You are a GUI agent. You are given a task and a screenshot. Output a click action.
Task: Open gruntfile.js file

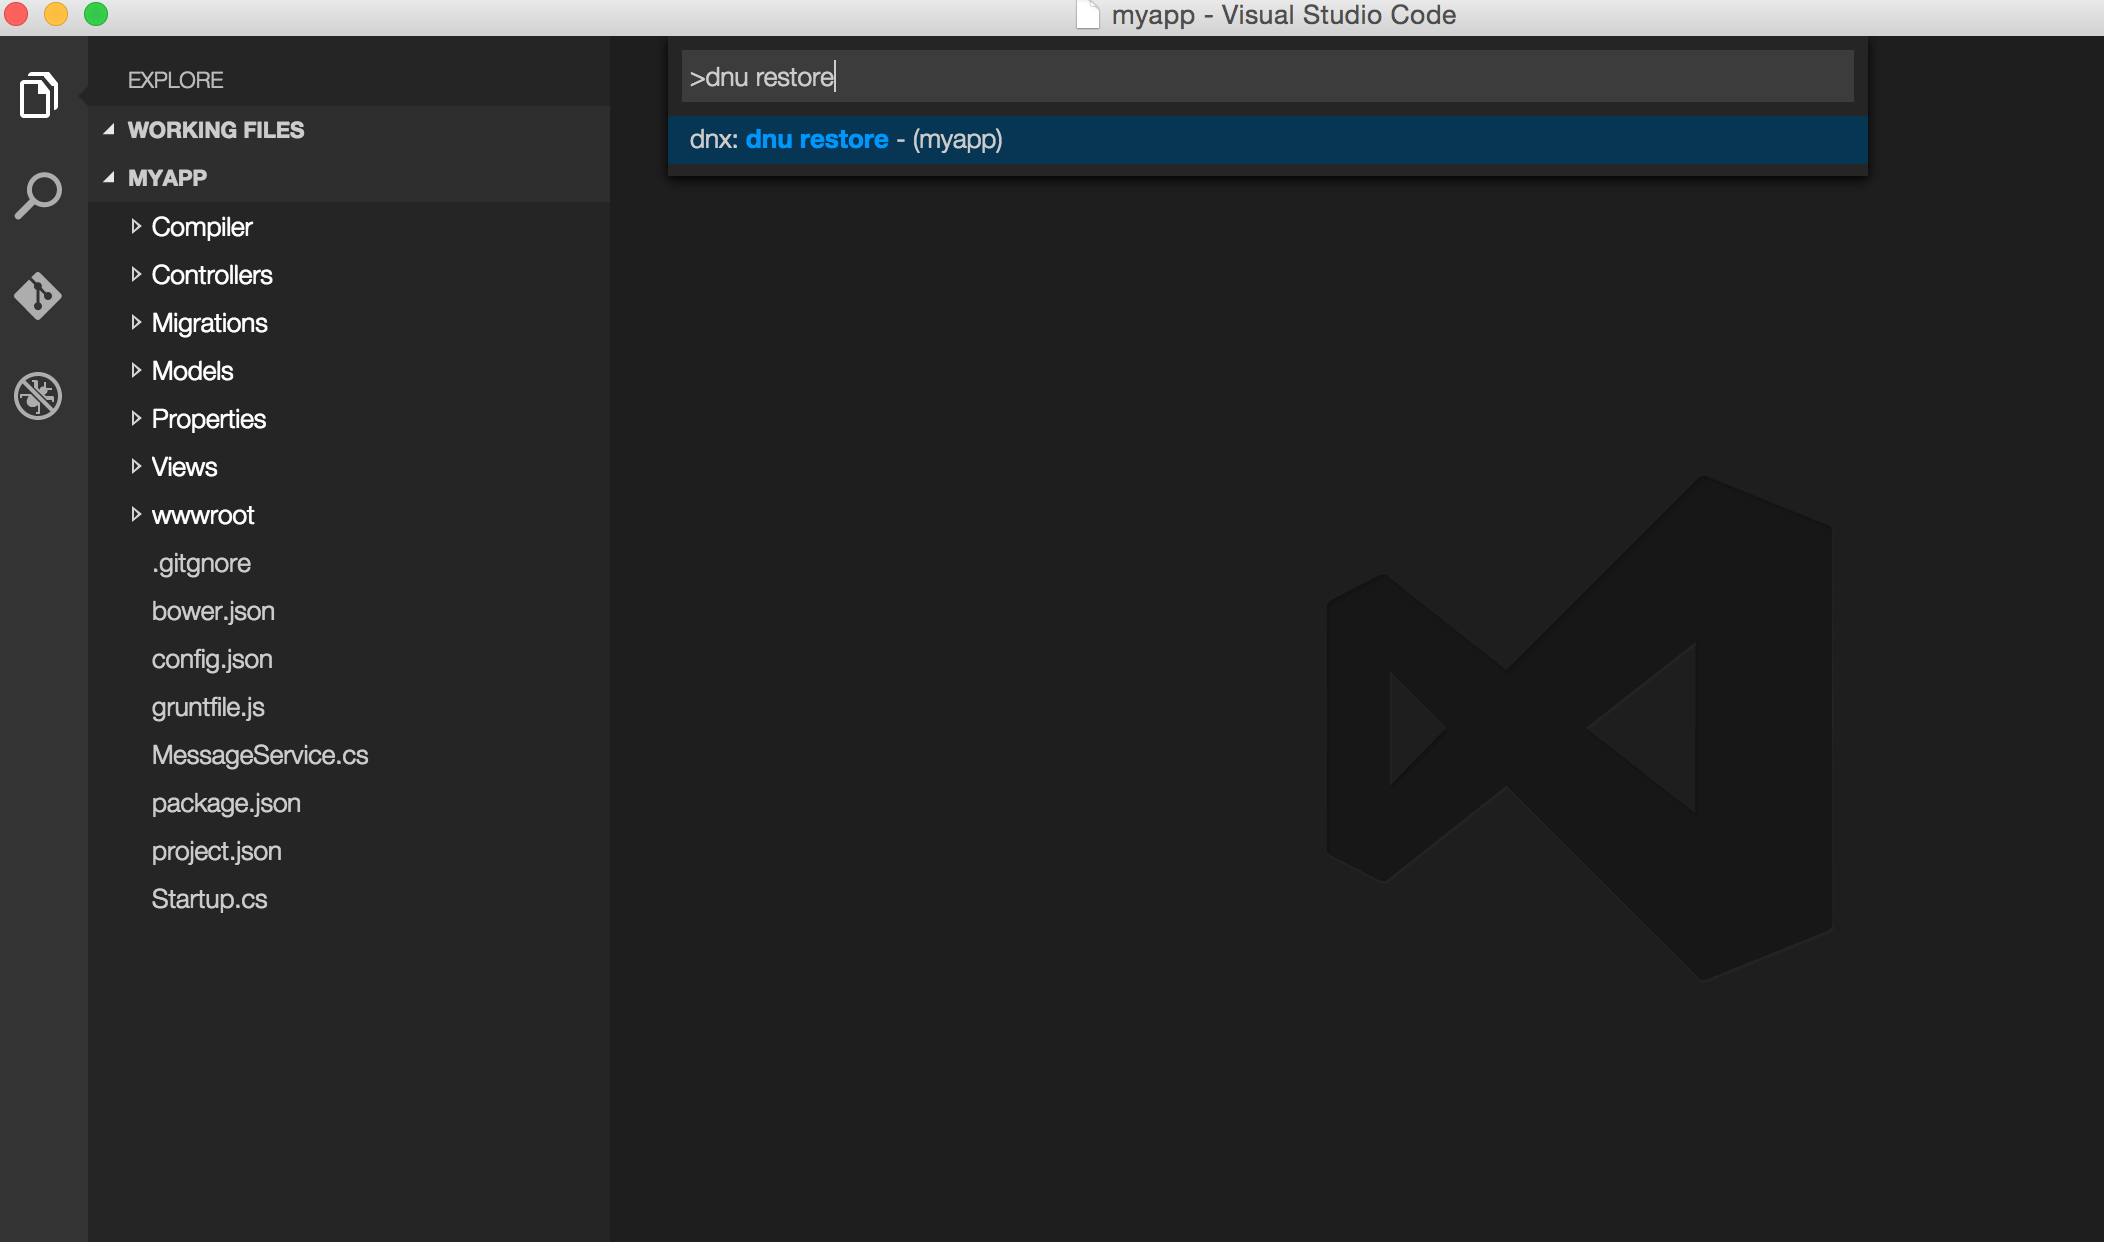coord(208,708)
